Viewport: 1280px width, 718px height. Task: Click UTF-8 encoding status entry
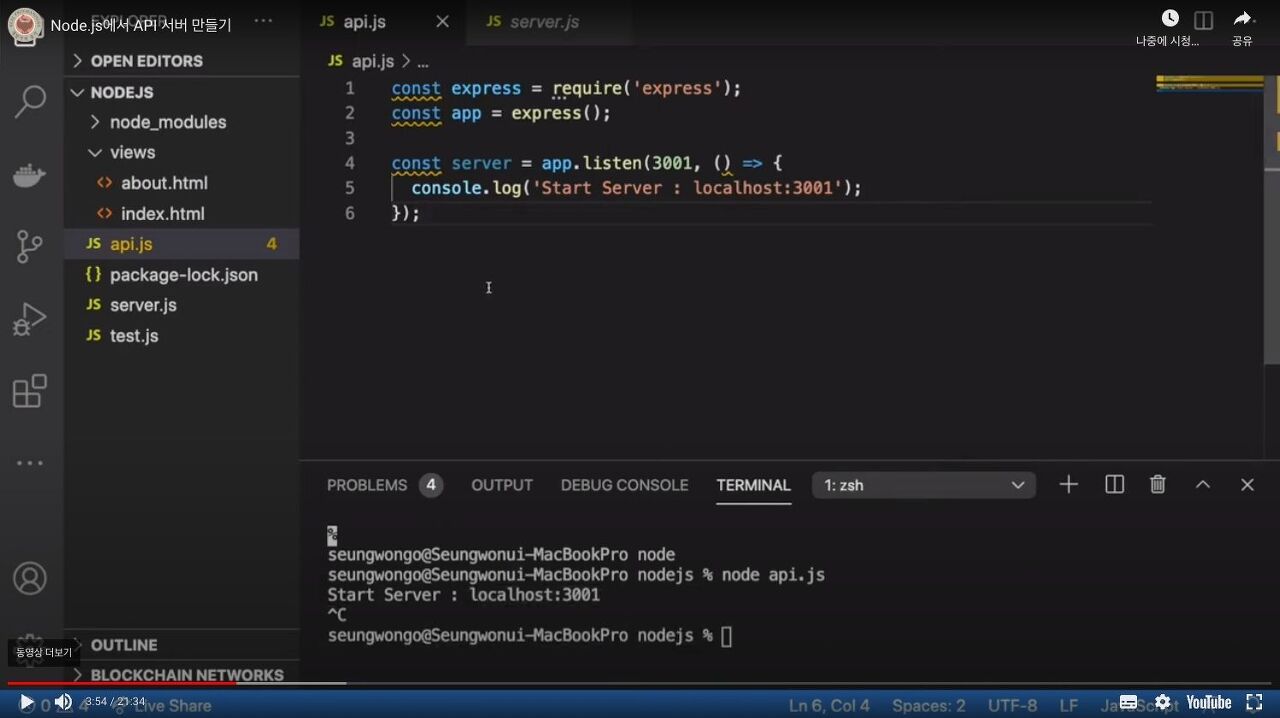(1012, 705)
